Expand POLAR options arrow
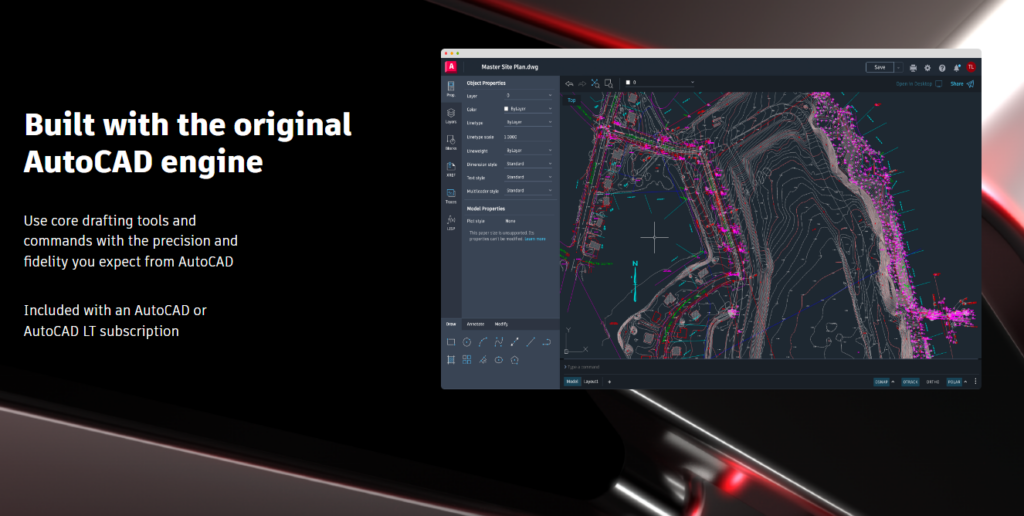This screenshot has width=1024, height=516. [x=966, y=381]
